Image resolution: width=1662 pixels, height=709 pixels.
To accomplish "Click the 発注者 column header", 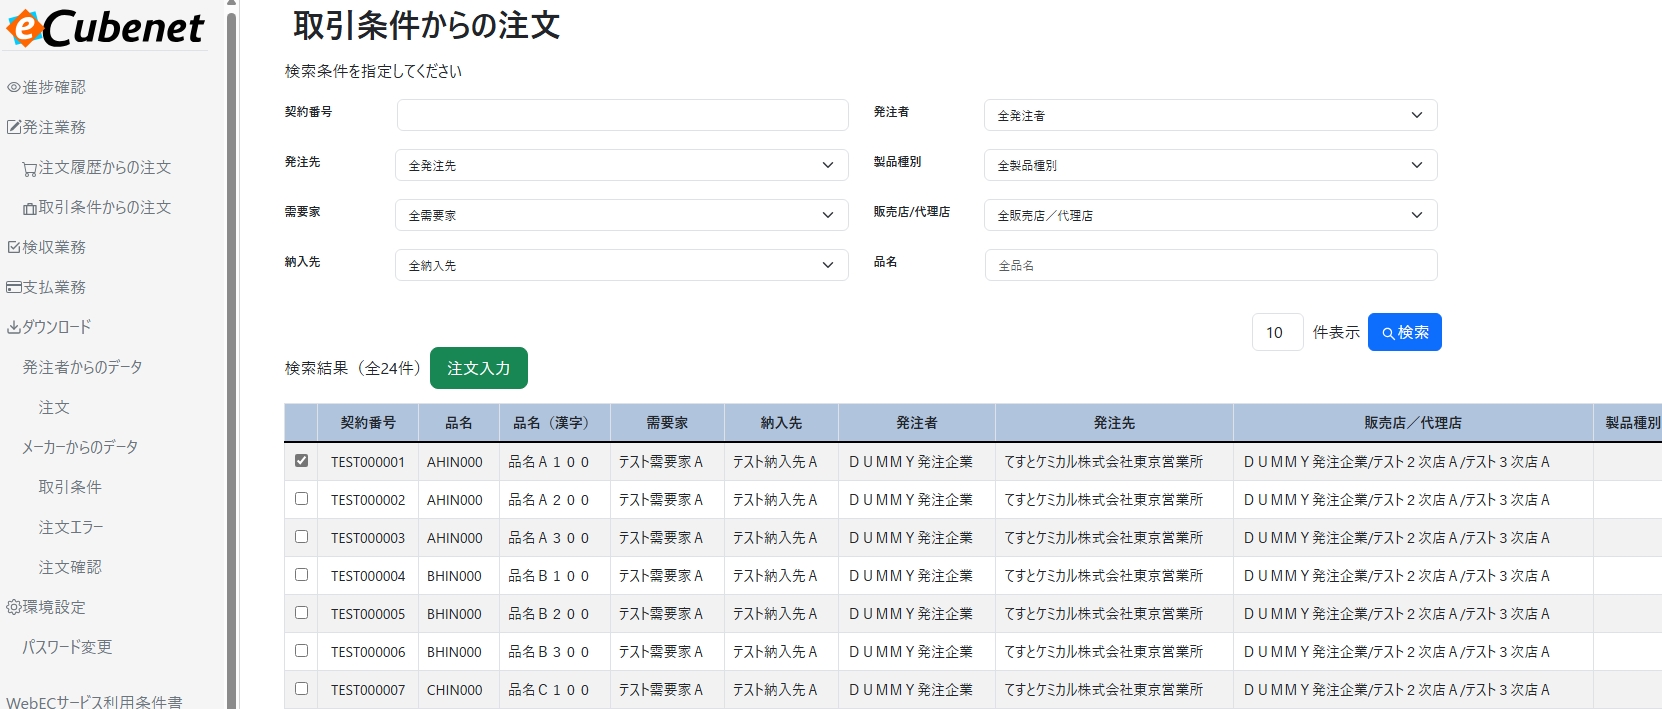I will pyautogui.click(x=917, y=423).
